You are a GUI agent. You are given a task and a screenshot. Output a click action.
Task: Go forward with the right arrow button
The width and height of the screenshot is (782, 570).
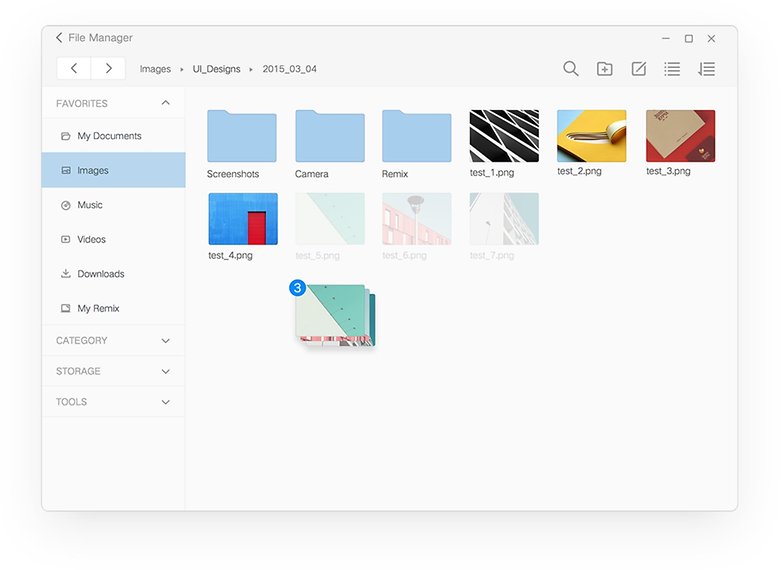(108, 68)
